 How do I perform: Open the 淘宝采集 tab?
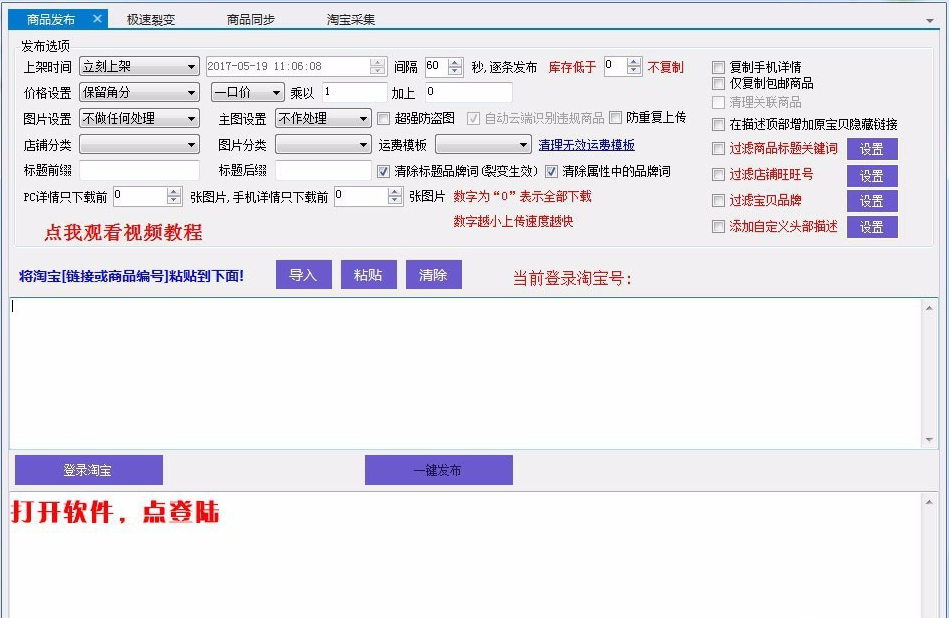tap(351, 19)
